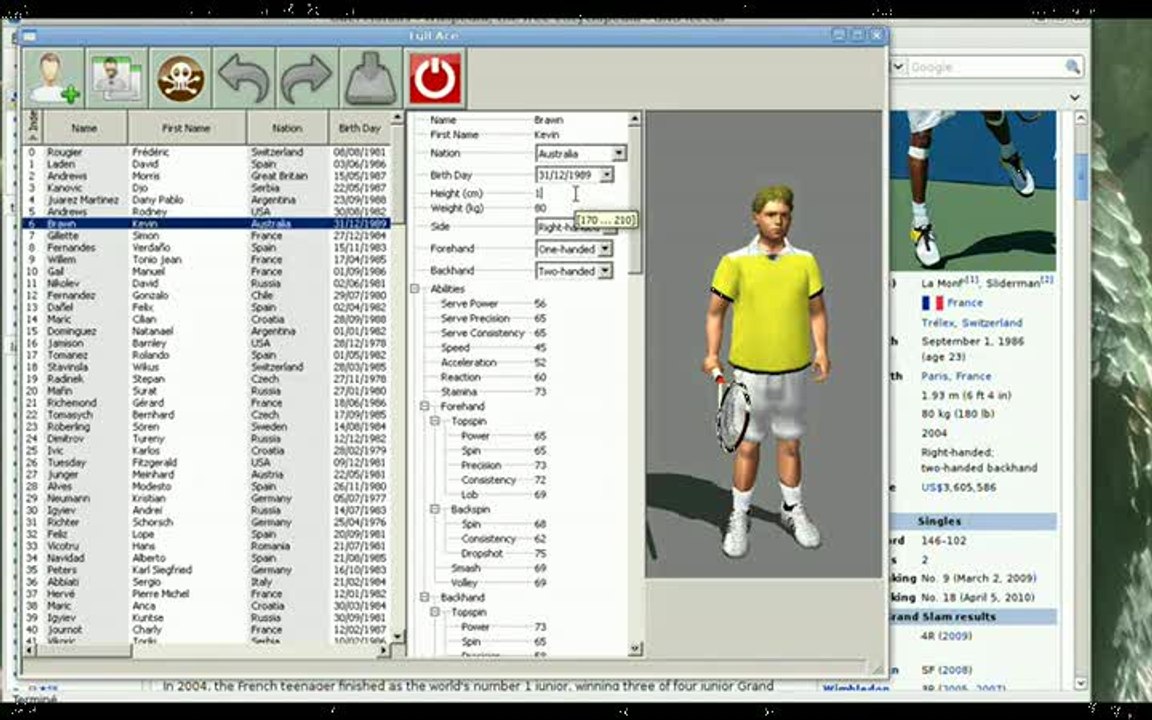Open the Nation Australia dropdown
The height and width of the screenshot is (720, 1152).
[x=619, y=154]
